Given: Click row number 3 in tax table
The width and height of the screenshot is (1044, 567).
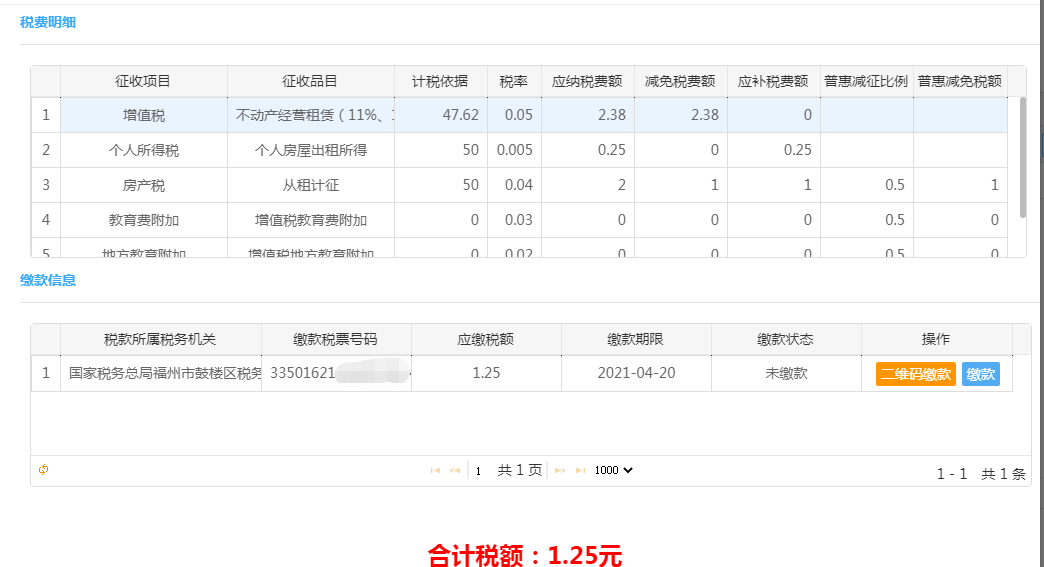Looking at the screenshot, I should [x=46, y=185].
